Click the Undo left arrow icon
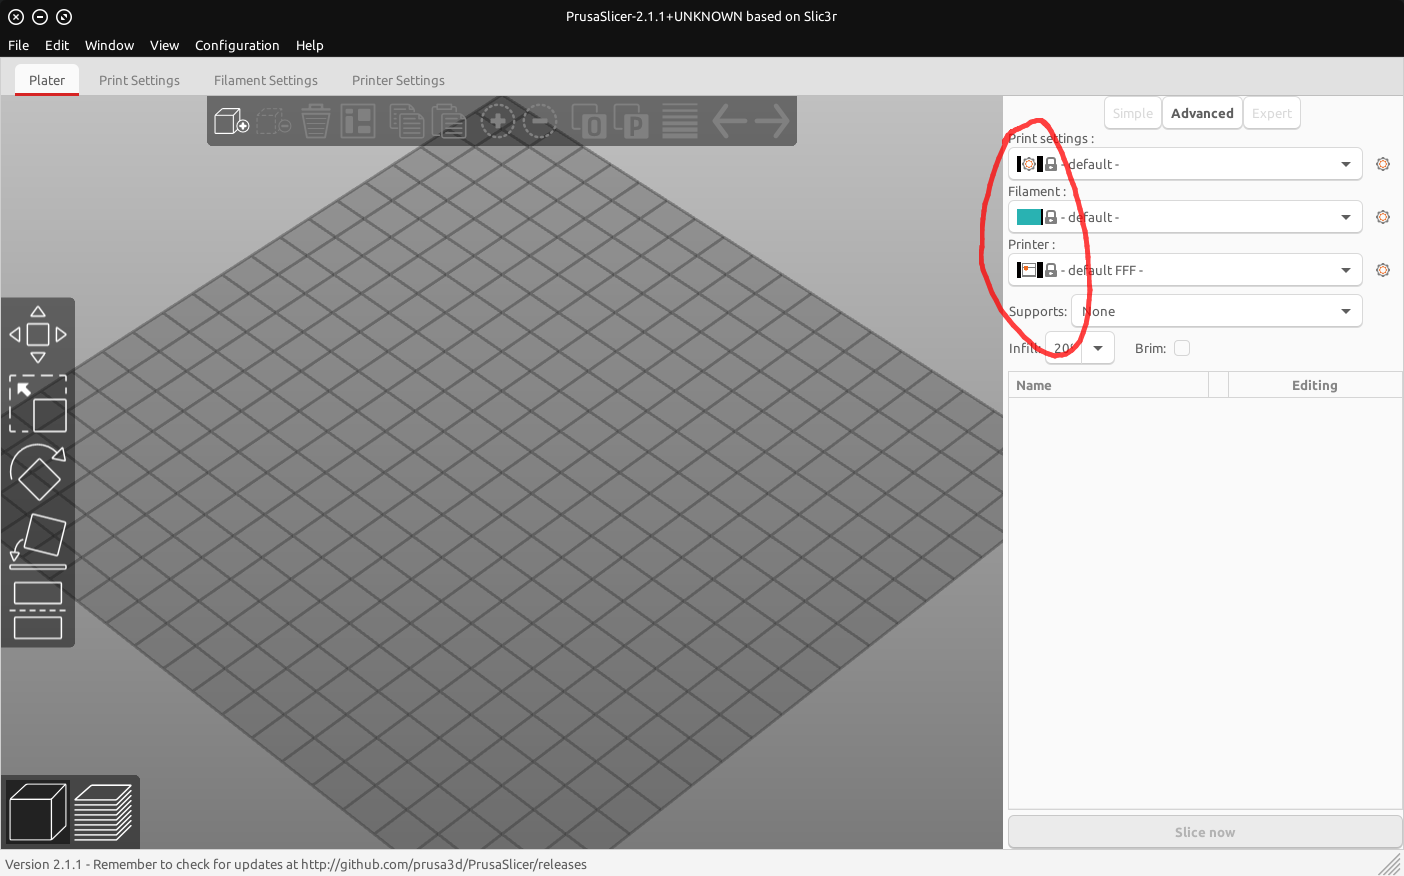 tap(730, 122)
